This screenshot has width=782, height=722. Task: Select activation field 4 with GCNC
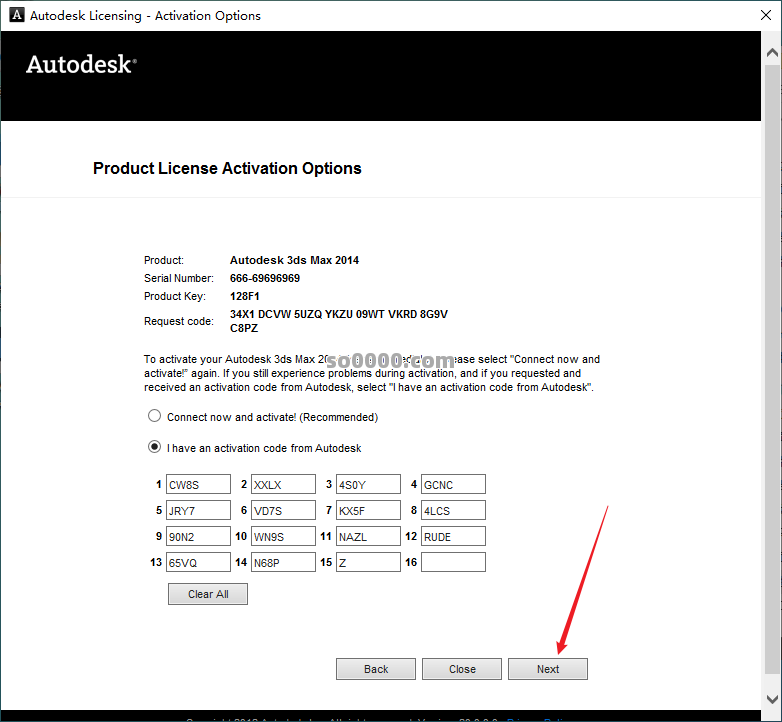(453, 485)
